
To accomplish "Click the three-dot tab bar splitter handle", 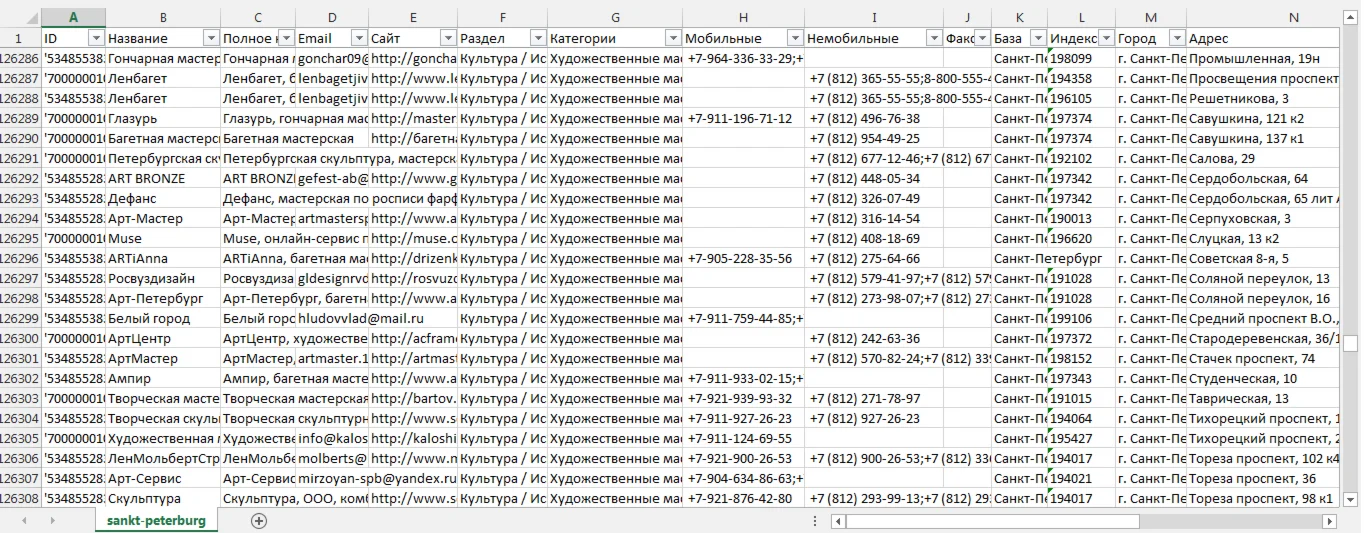I will click(x=815, y=521).
